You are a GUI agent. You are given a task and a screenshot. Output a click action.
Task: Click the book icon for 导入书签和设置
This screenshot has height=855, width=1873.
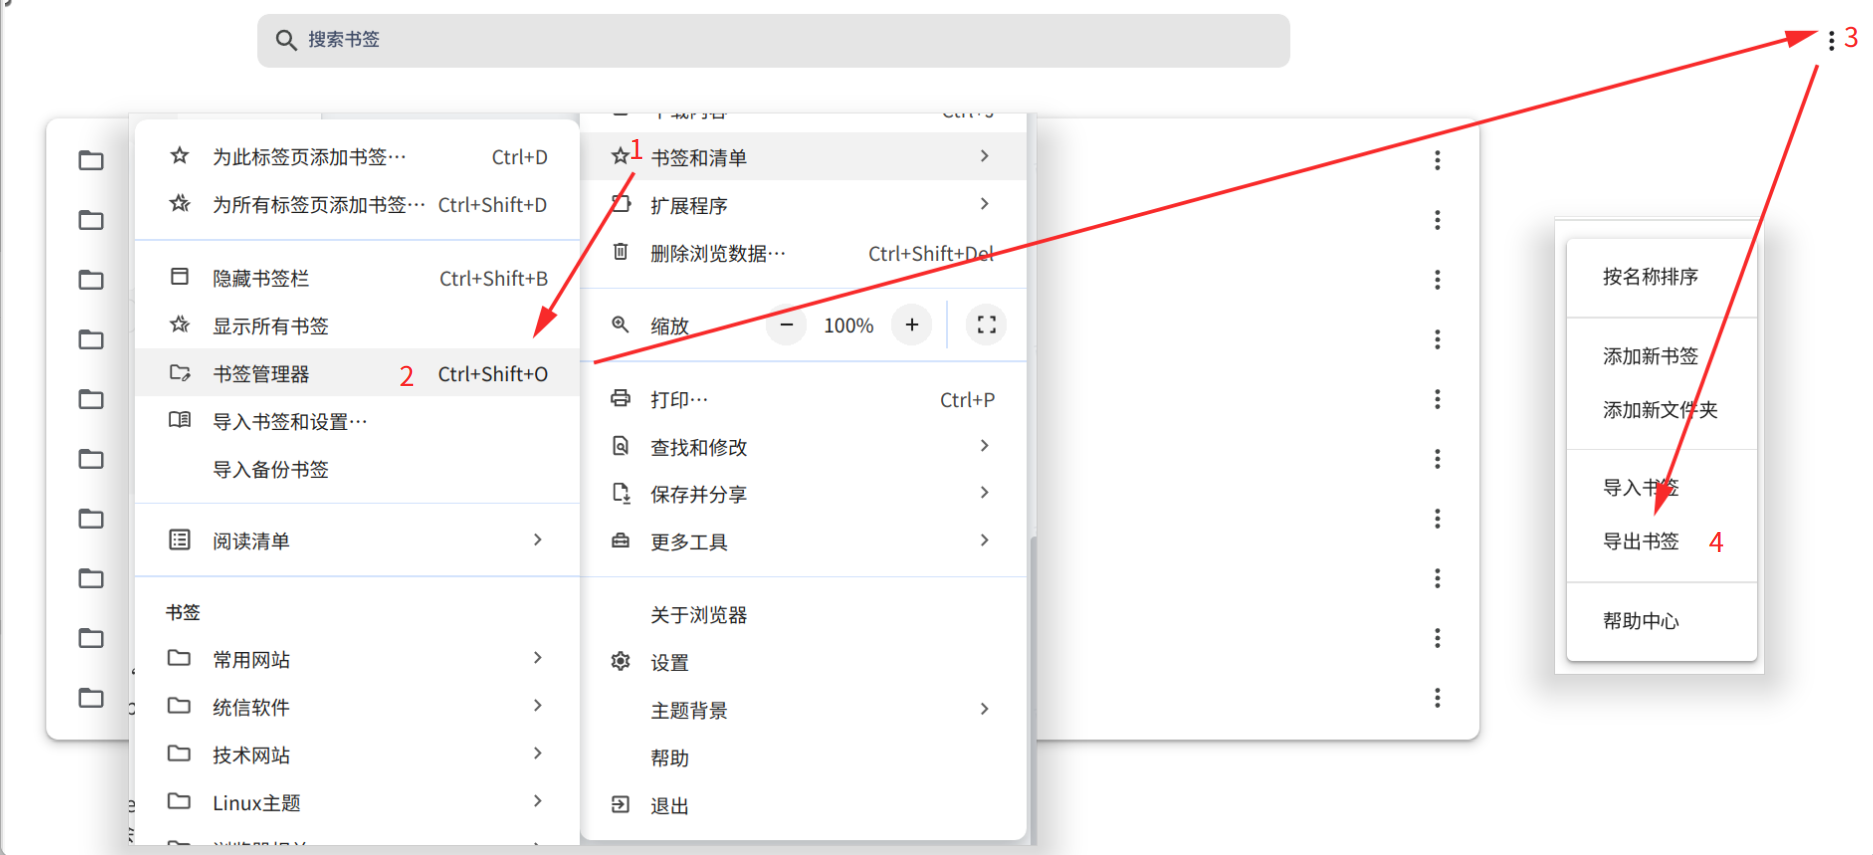180,420
